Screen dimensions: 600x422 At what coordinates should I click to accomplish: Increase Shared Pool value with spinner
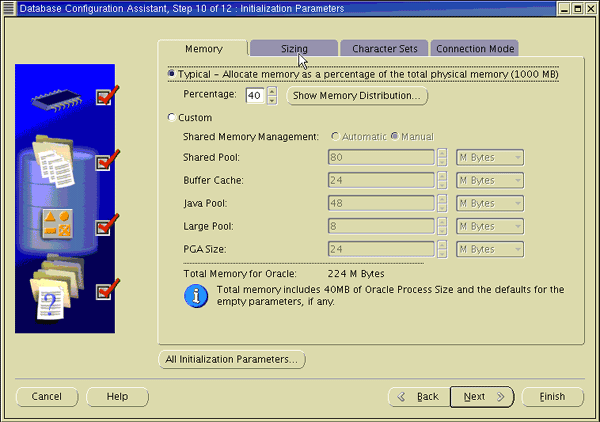[442, 153]
